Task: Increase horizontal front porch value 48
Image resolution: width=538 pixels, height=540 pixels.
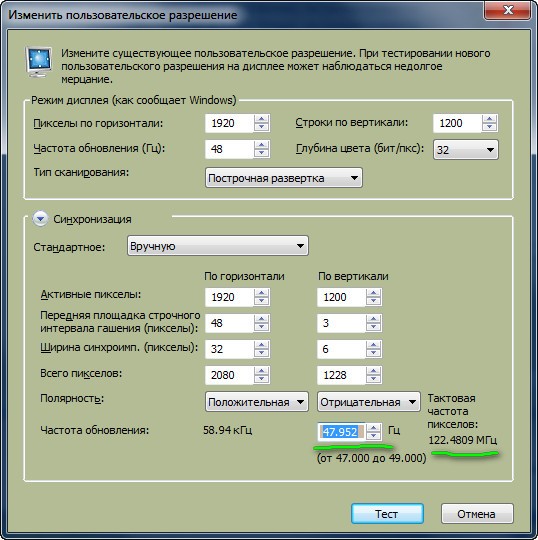Action: [x=262, y=319]
